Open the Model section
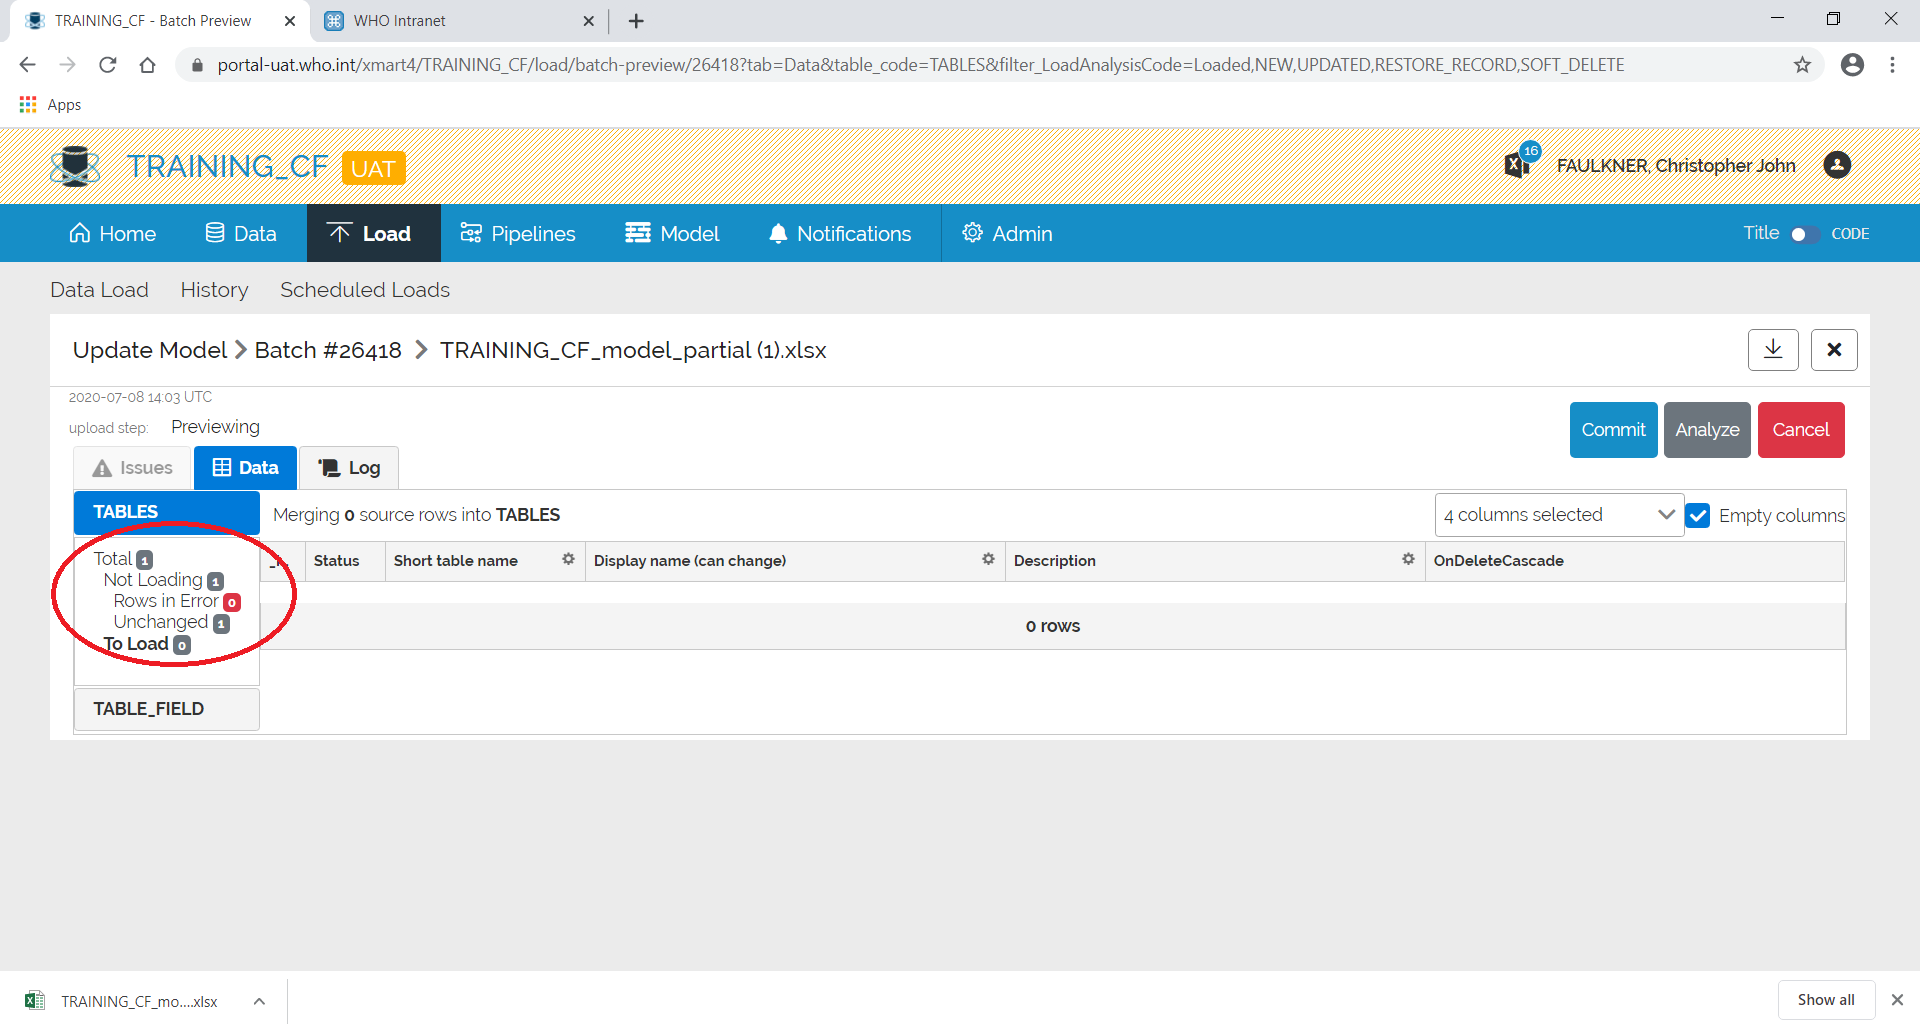The image size is (1920, 1030). pos(672,233)
